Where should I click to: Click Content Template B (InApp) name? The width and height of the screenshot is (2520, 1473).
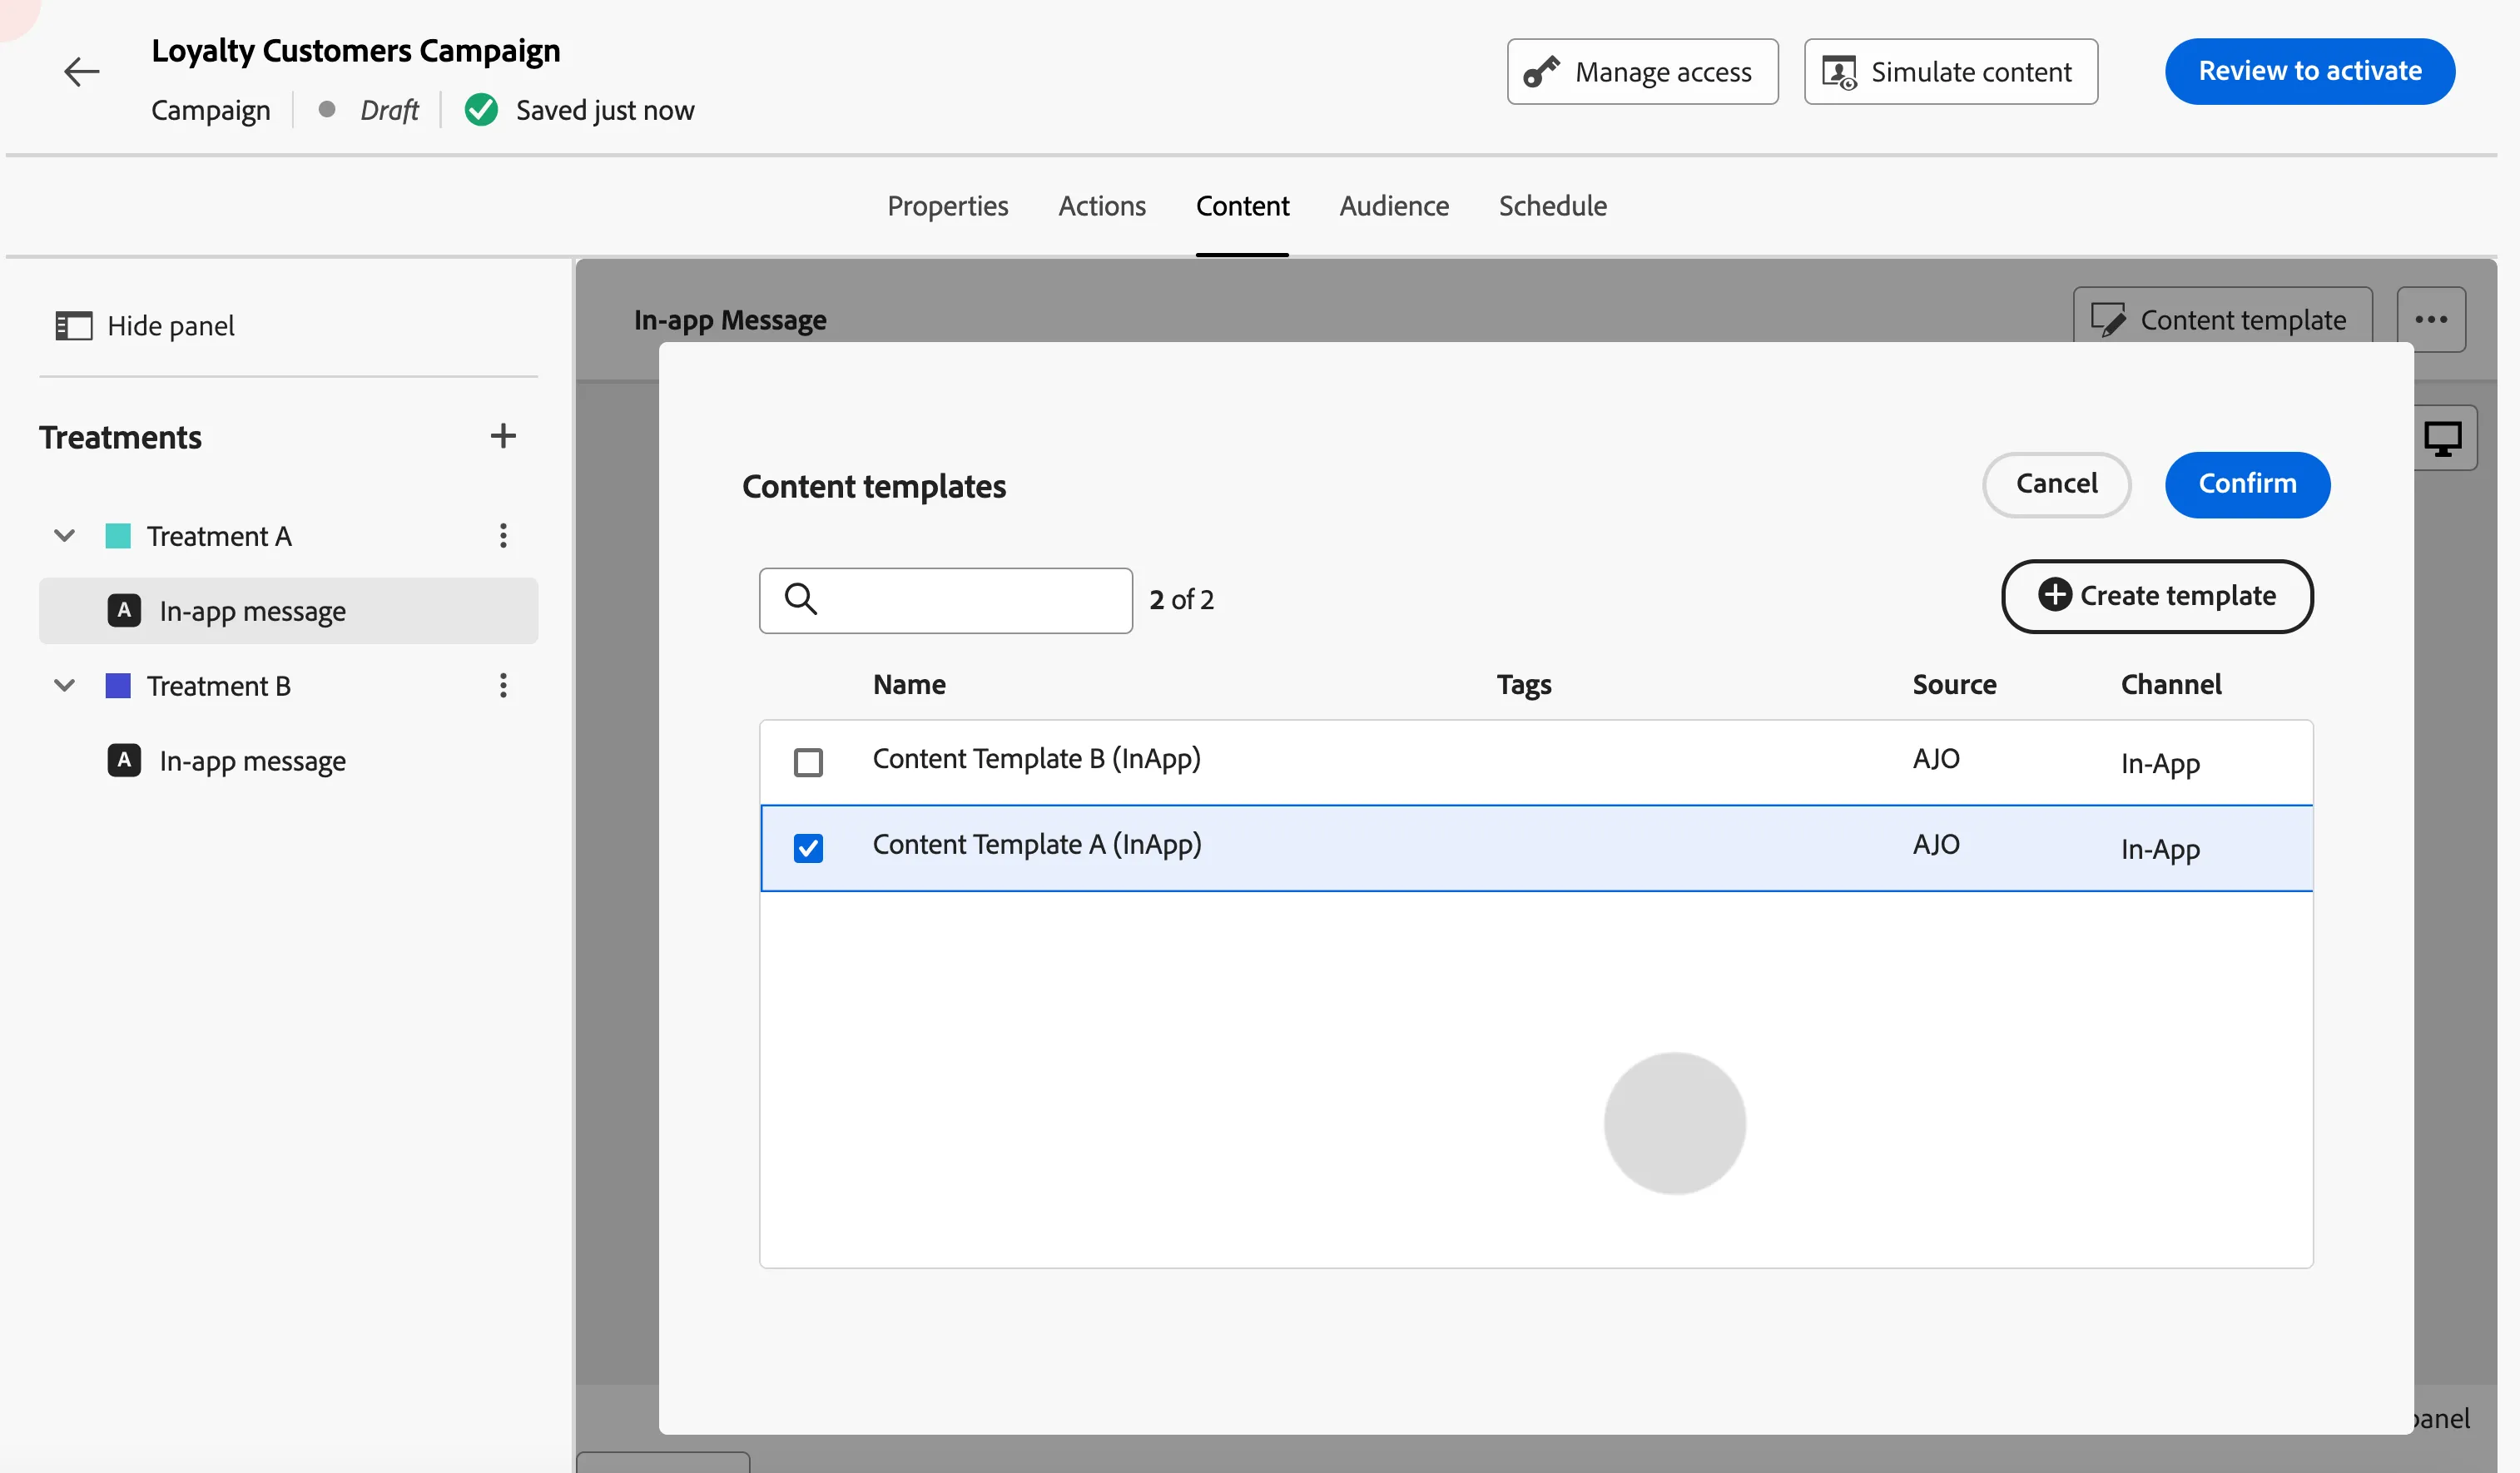point(1036,760)
